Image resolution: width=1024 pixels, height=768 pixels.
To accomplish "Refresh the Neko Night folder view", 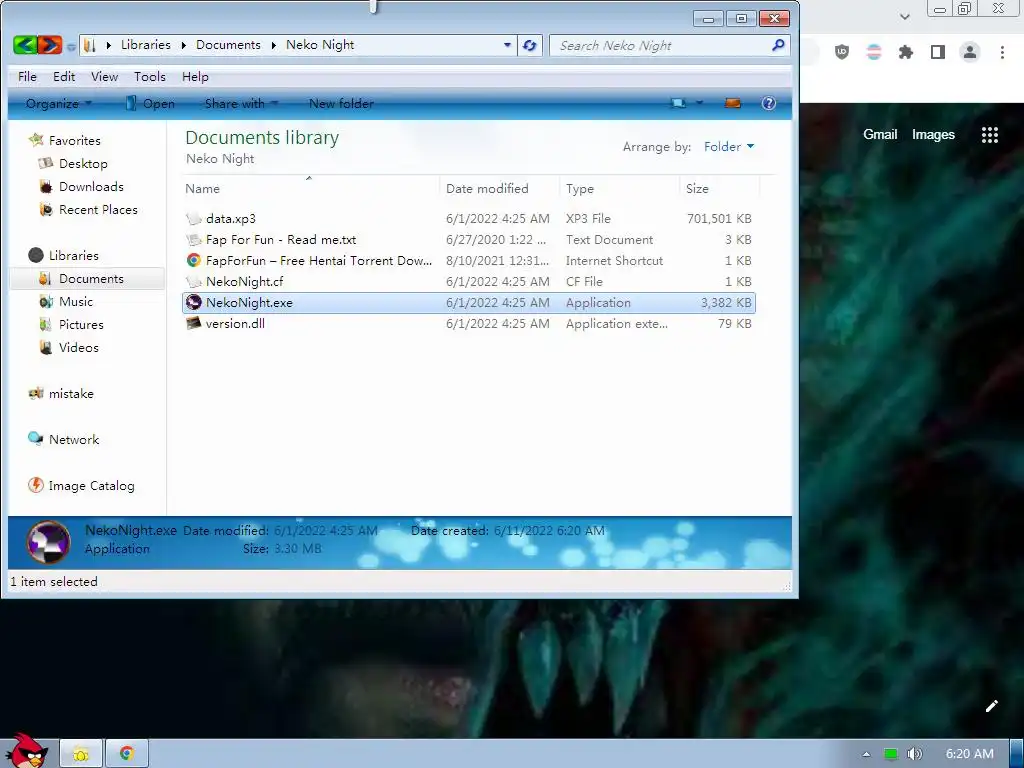I will tap(530, 45).
